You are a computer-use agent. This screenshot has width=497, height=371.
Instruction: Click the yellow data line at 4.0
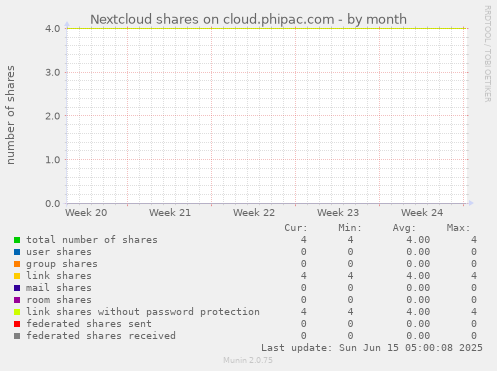pos(266,29)
